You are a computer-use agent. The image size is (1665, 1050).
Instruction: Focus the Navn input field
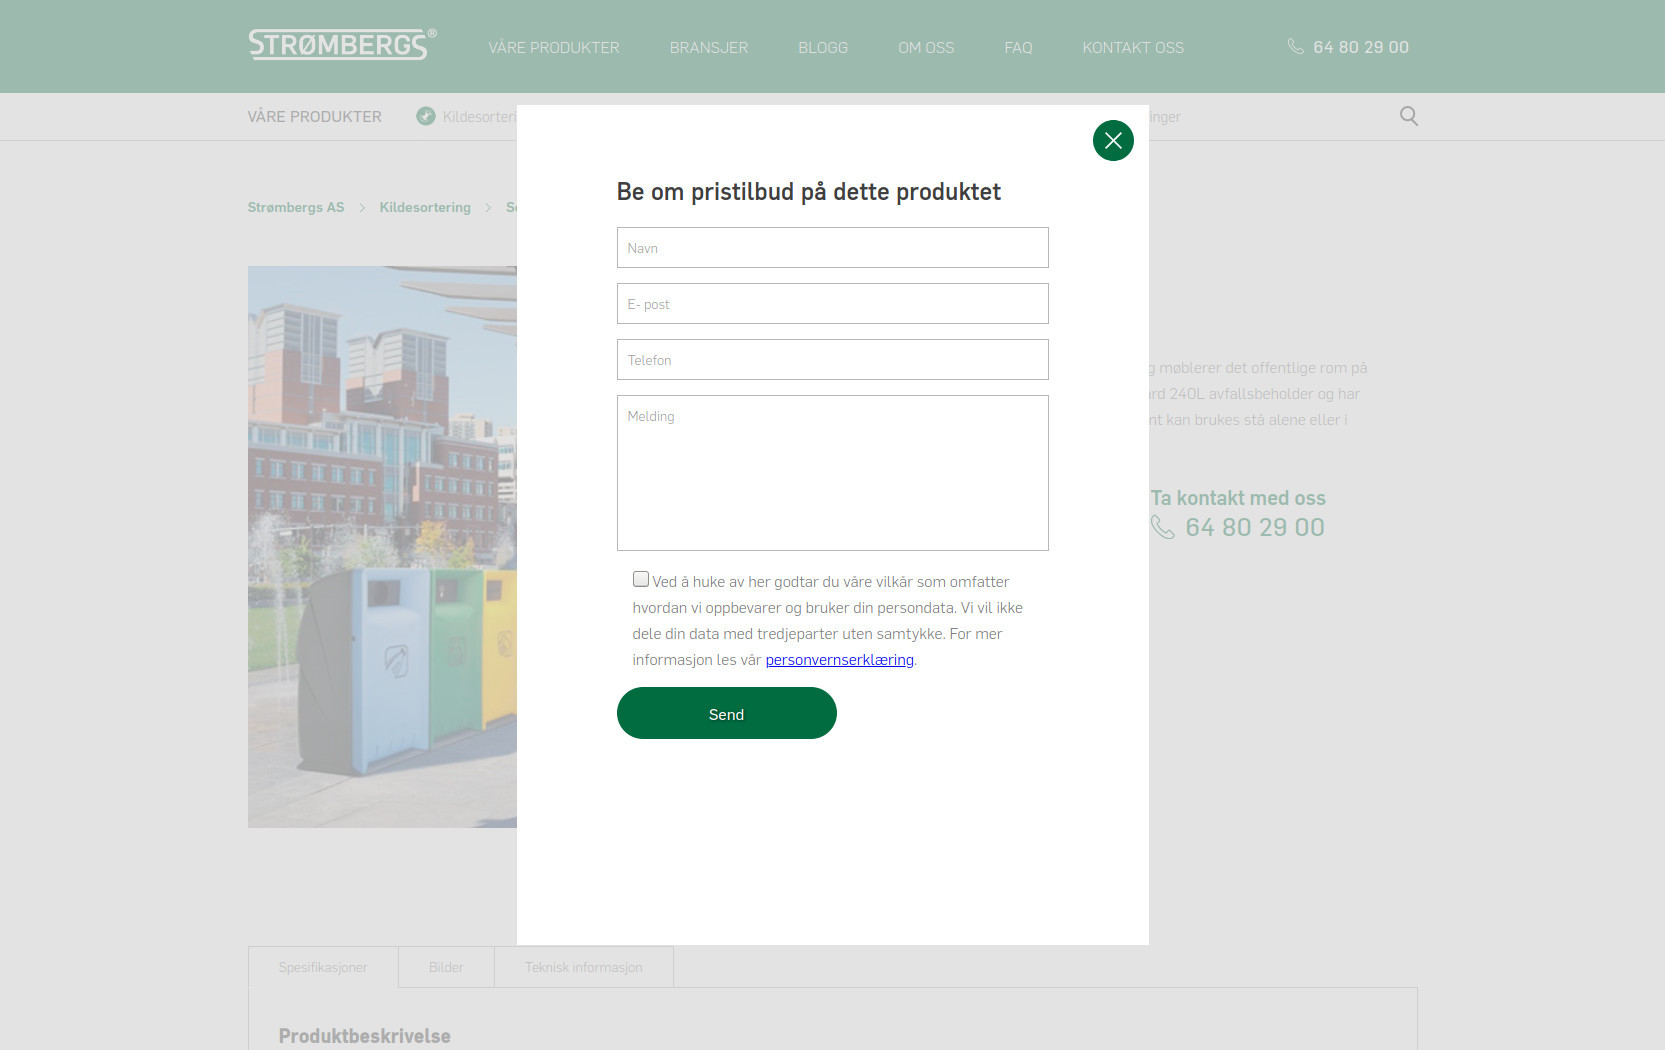click(833, 247)
